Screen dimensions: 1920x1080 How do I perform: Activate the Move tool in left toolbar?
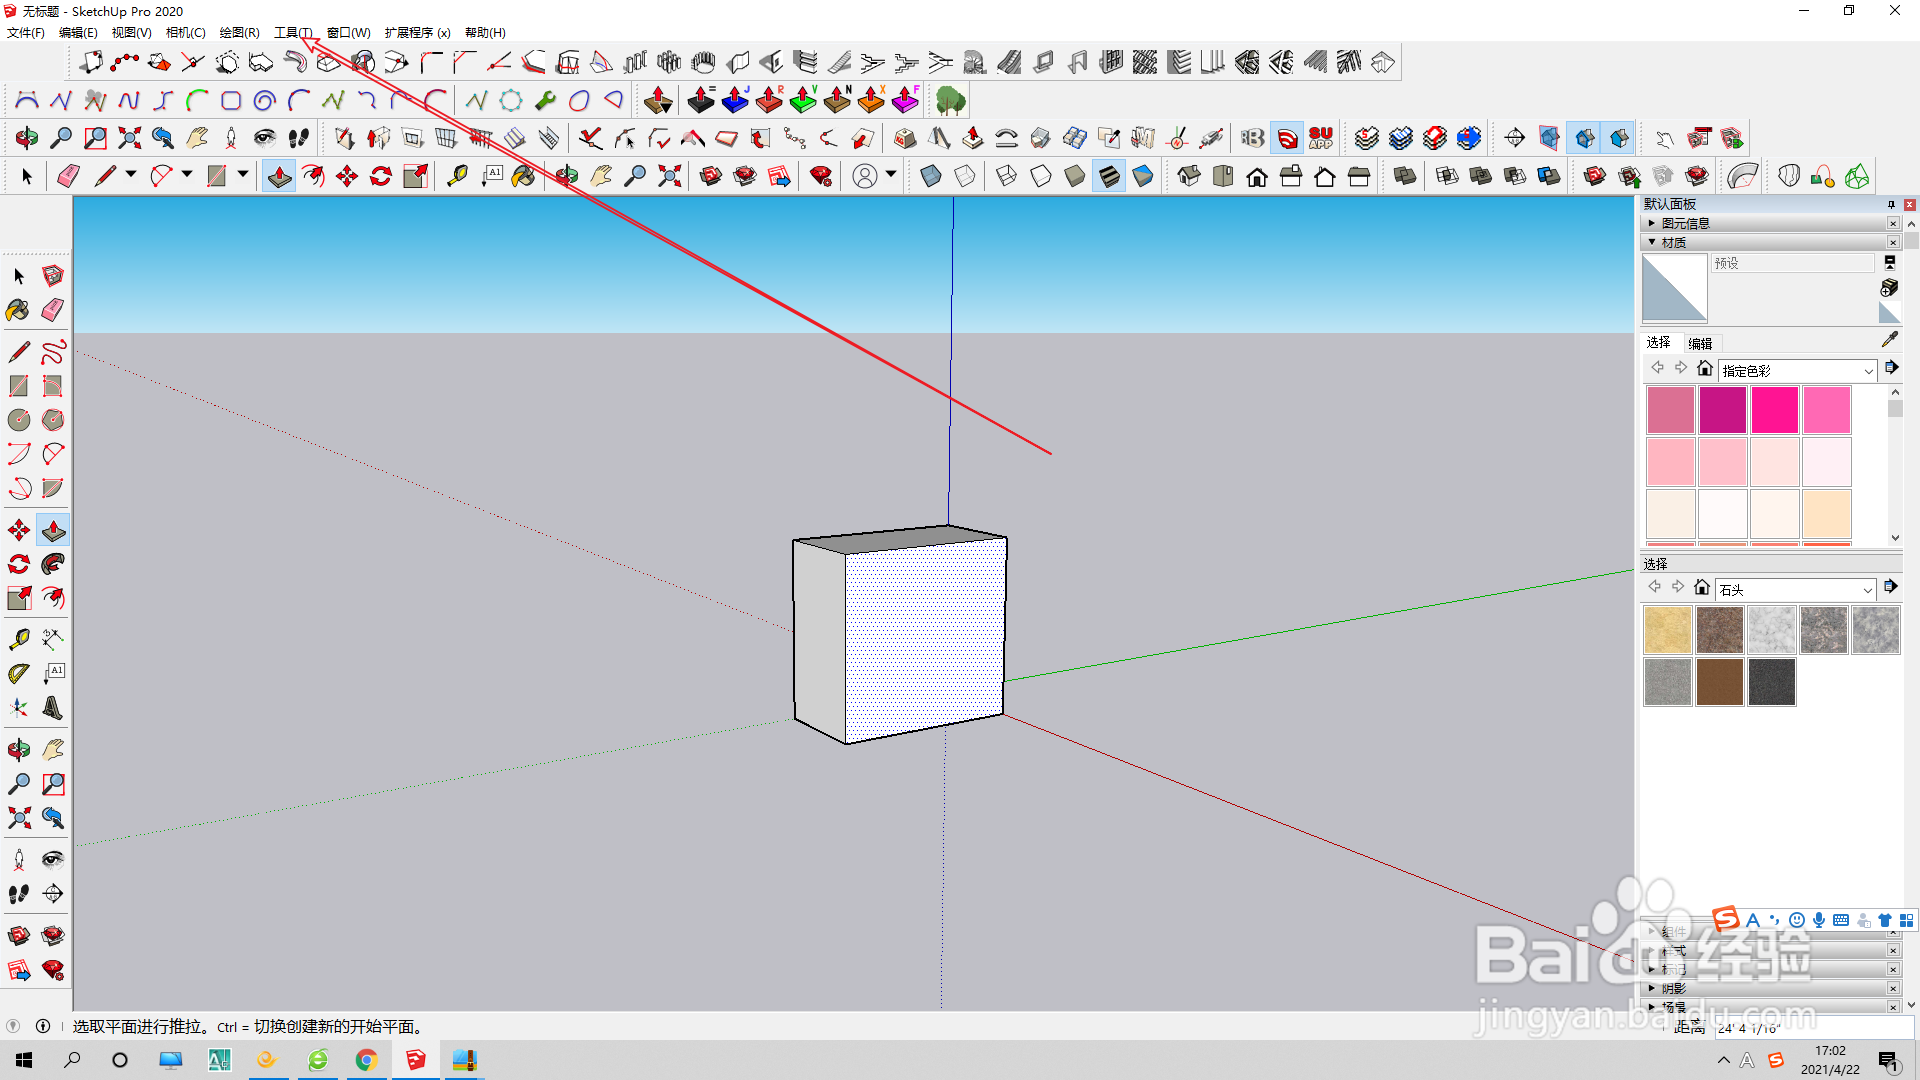click(x=19, y=530)
